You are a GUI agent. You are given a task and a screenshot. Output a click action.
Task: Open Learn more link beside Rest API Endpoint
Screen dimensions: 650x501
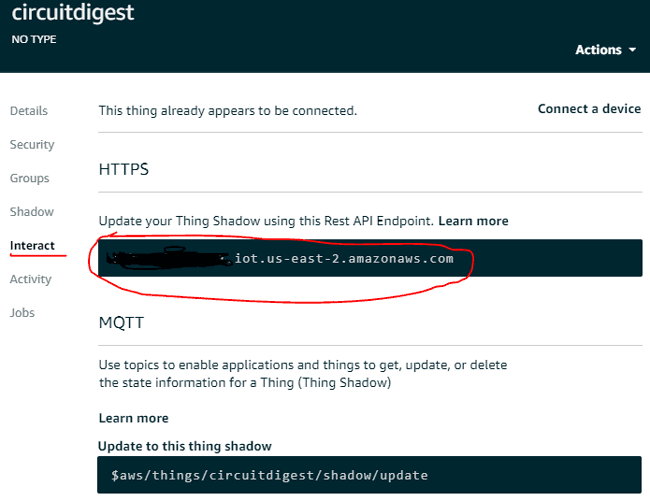tap(473, 221)
